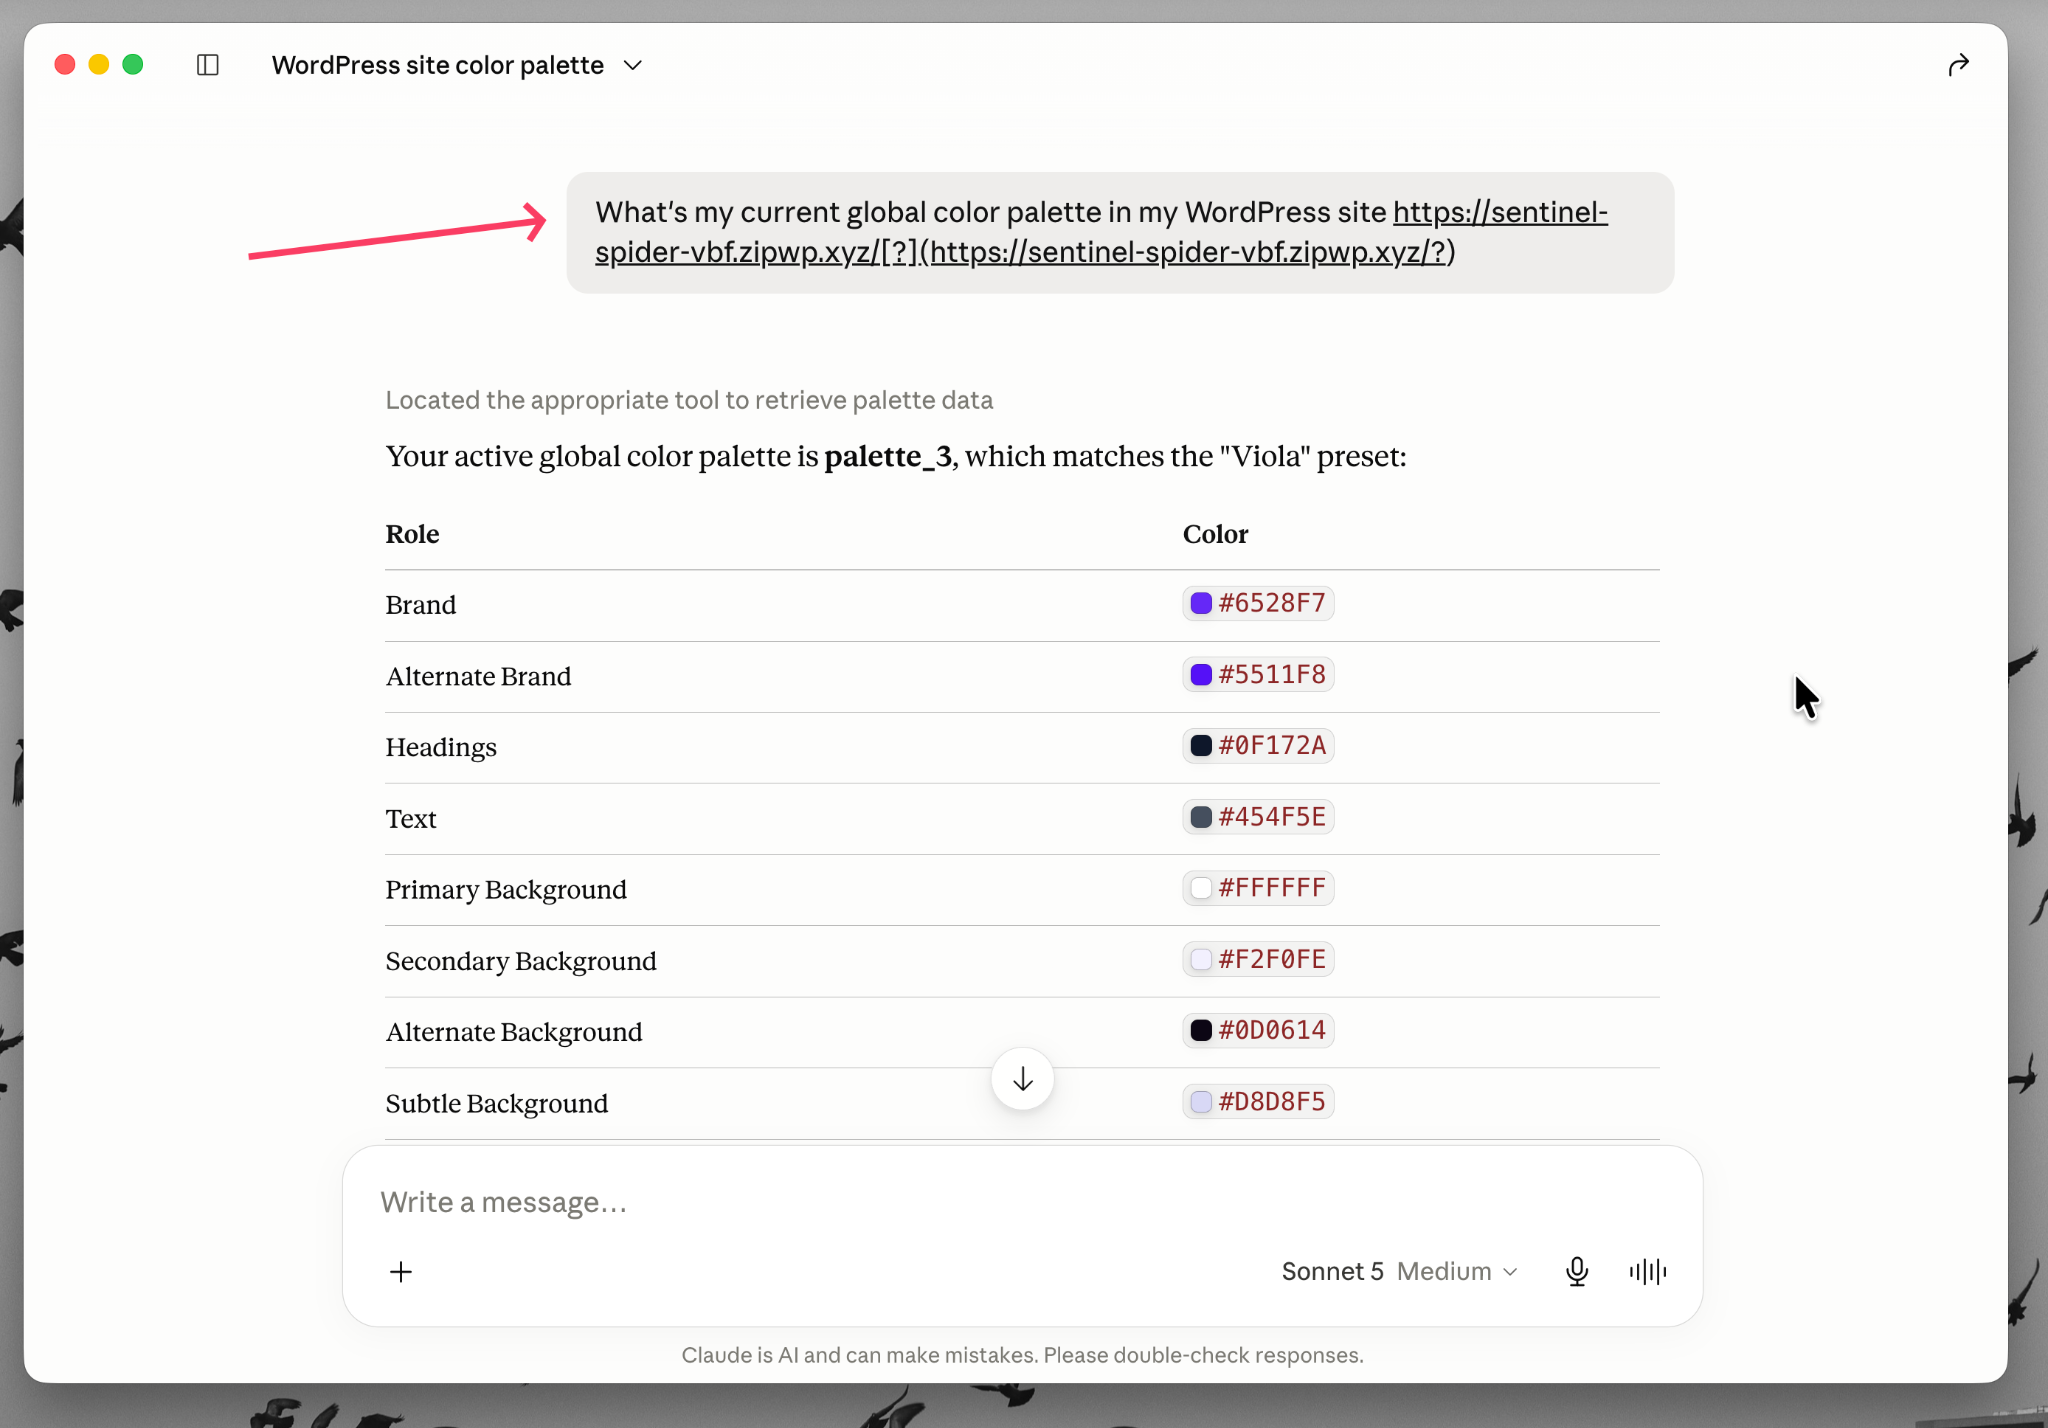The width and height of the screenshot is (2048, 1428).
Task: Select the Primary Background chip #FFFFFF
Action: click(1258, 888)
